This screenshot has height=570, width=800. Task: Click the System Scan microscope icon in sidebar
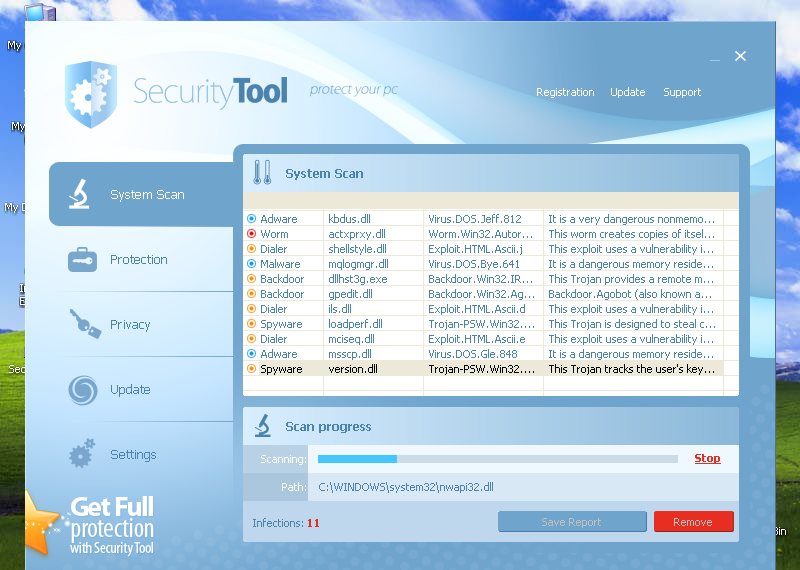tap(79, 194)
